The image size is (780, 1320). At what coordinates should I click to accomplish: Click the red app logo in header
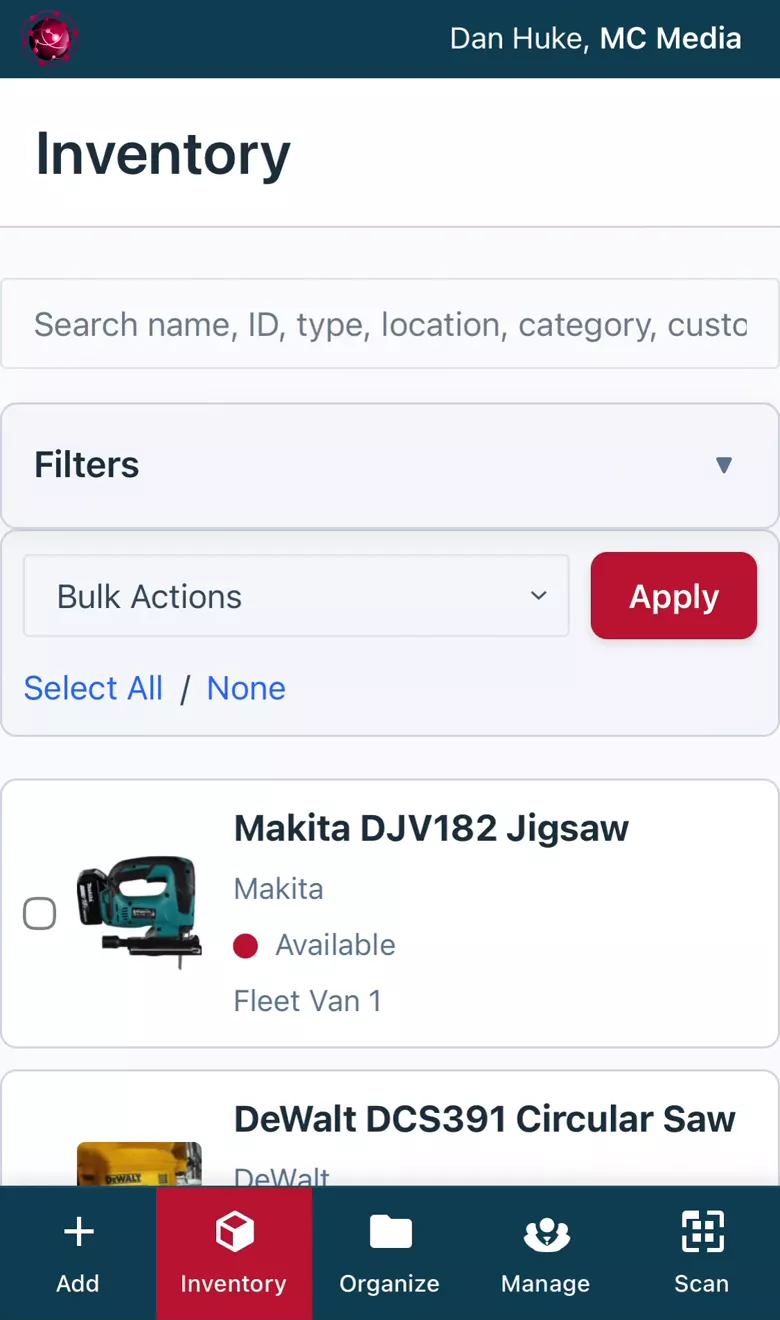[50, 38]
